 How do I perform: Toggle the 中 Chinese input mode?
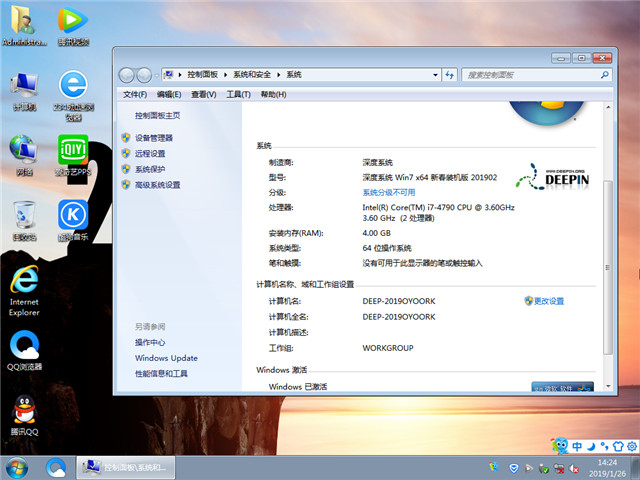[x=576, y=446]
